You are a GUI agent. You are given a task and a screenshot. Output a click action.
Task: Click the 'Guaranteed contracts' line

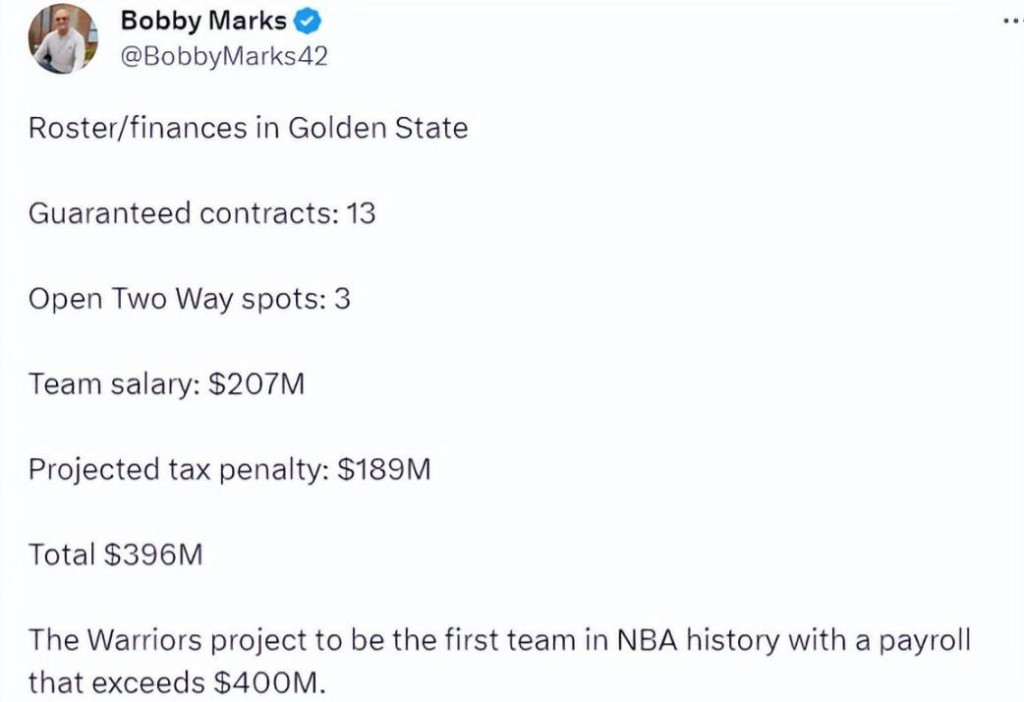pos(202,214)
